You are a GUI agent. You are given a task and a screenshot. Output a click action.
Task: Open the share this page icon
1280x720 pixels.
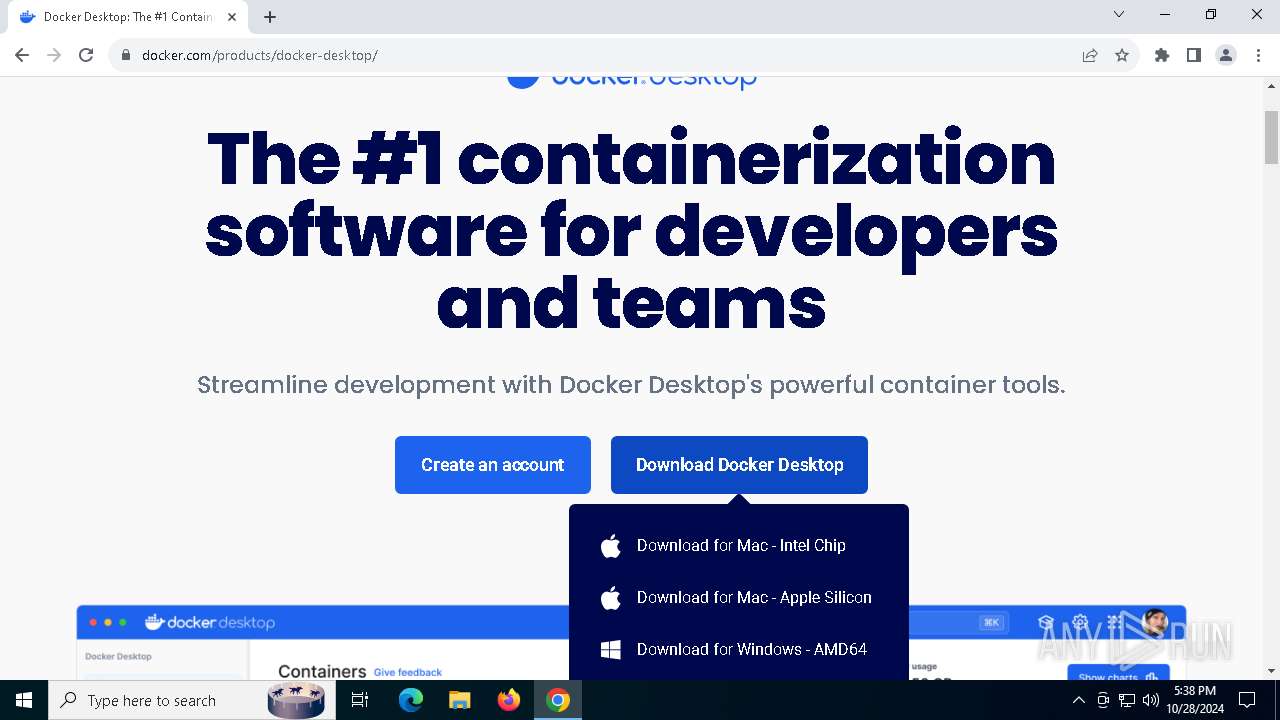click(x=1090, y=55)
